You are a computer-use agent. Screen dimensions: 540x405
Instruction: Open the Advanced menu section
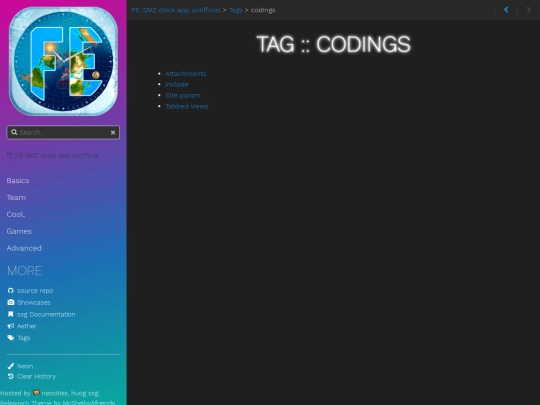tap(24, 248)
